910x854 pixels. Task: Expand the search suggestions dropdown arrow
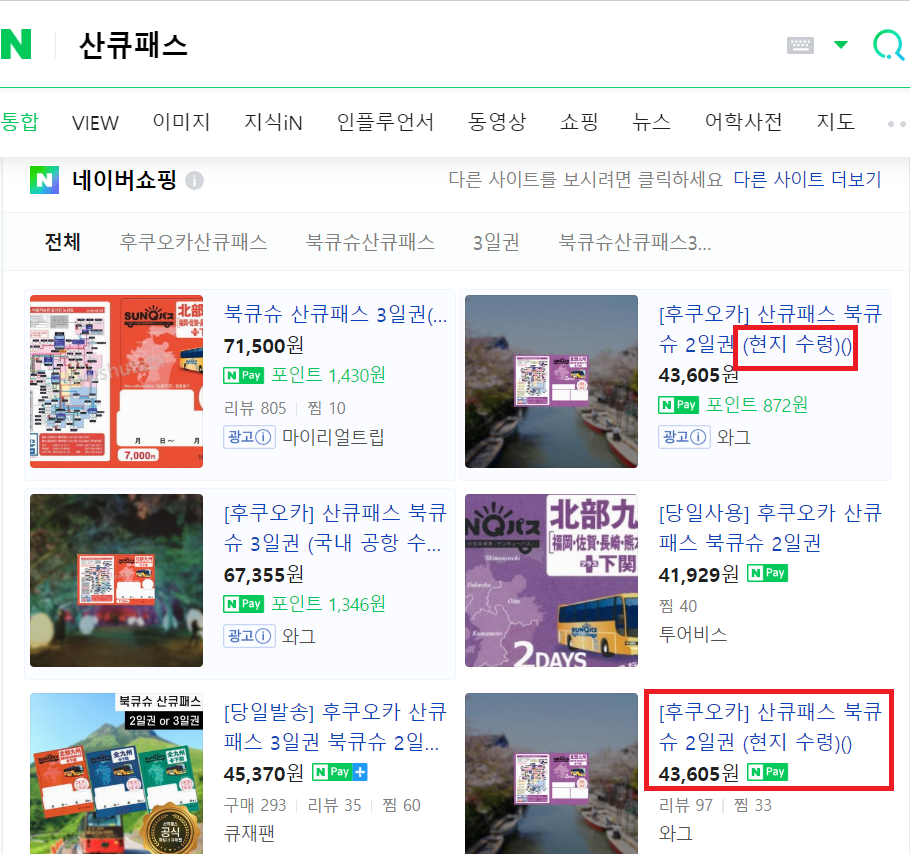click(840, 44)
